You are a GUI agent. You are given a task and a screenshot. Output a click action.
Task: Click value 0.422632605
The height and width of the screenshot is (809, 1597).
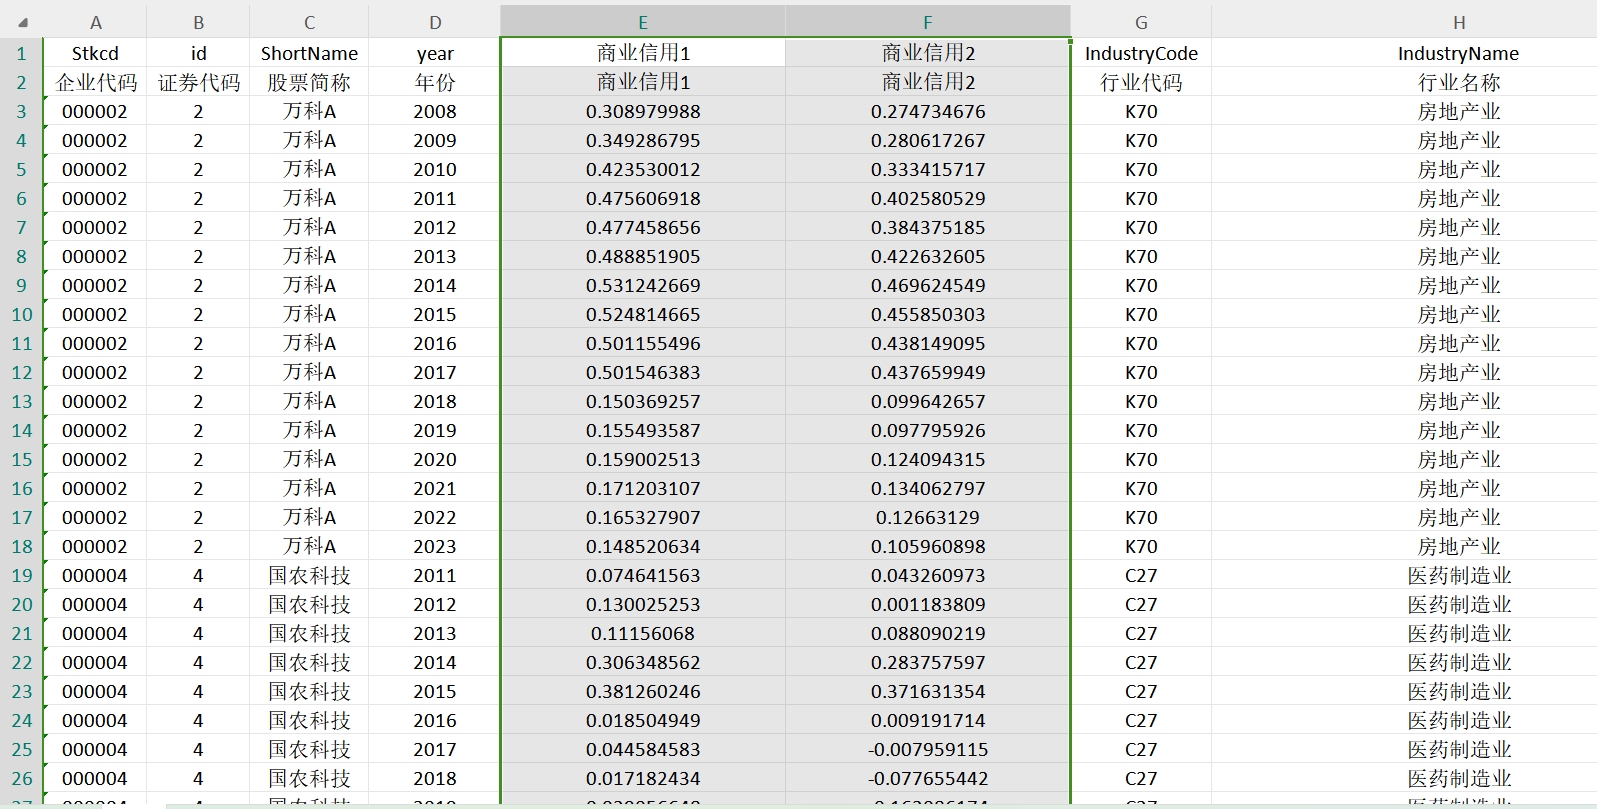[x=928, y=256]
